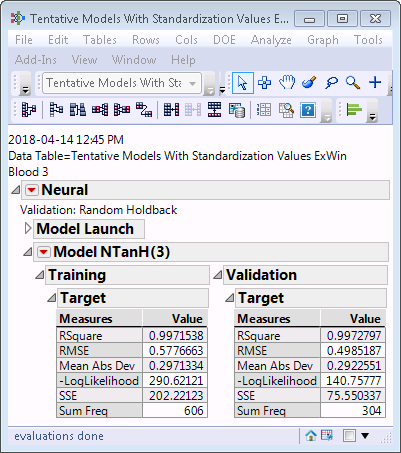Click the Stack columns toolbar icon
Screen dimensions: 401x453
click(x=100, y=110)
